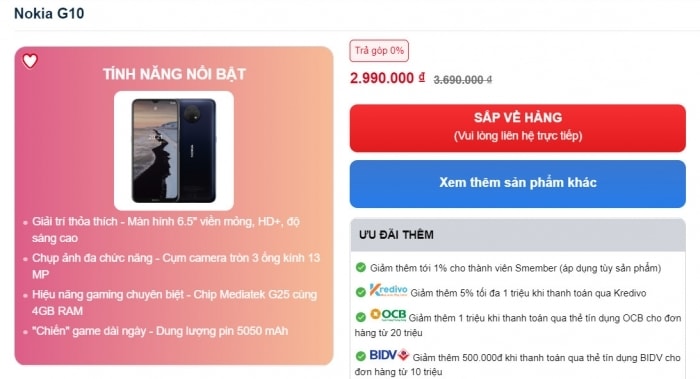Click the ƯU ĐÃI THÊM header
This screenshot has width=700, height=379.
coord(396,235)
